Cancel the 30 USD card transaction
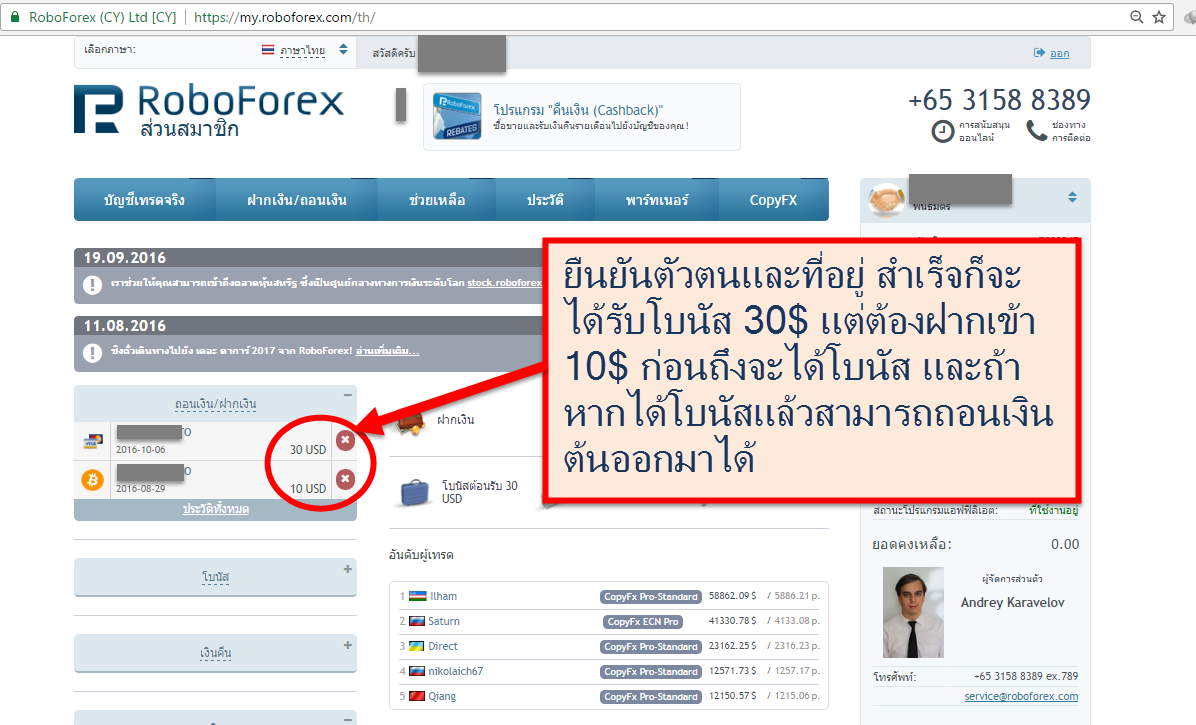1196x725 pixels. tap(346, 440)
